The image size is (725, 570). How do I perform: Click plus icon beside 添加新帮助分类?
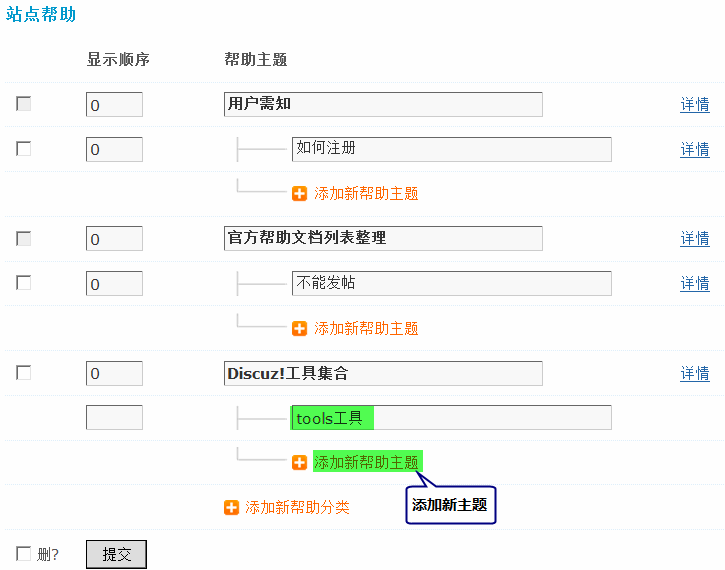click(232, 508)
